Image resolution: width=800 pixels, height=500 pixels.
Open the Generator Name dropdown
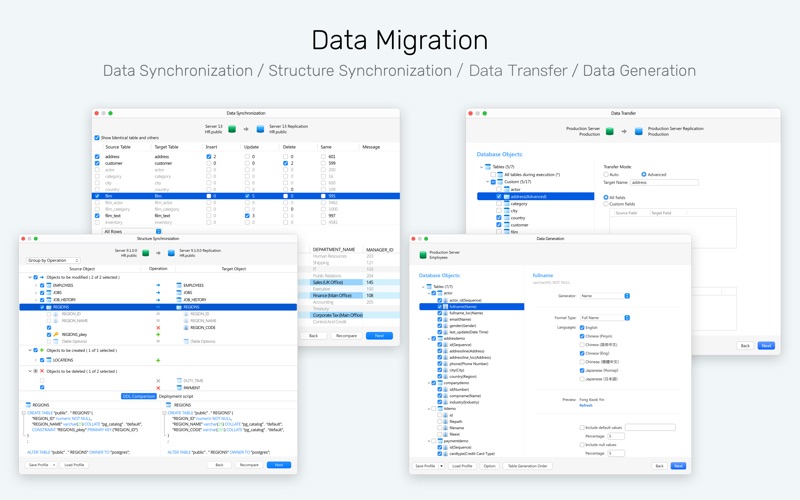pos(605,296)
